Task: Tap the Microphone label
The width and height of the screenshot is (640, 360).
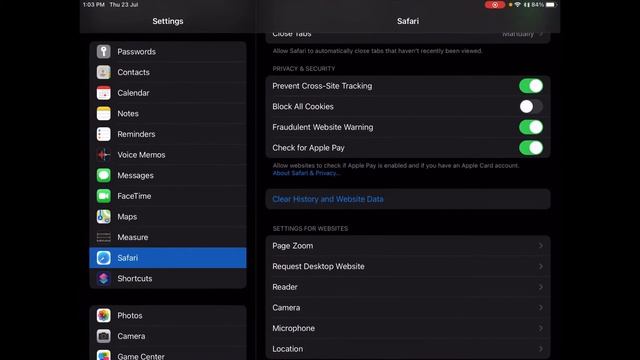Action: [x=293, y=328]
